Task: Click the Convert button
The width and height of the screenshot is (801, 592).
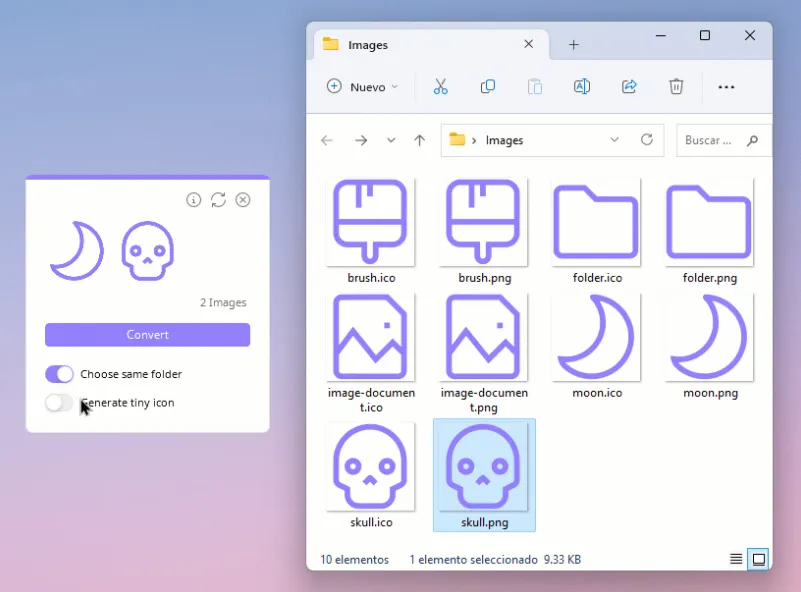Action: click(x=148, y=335)
